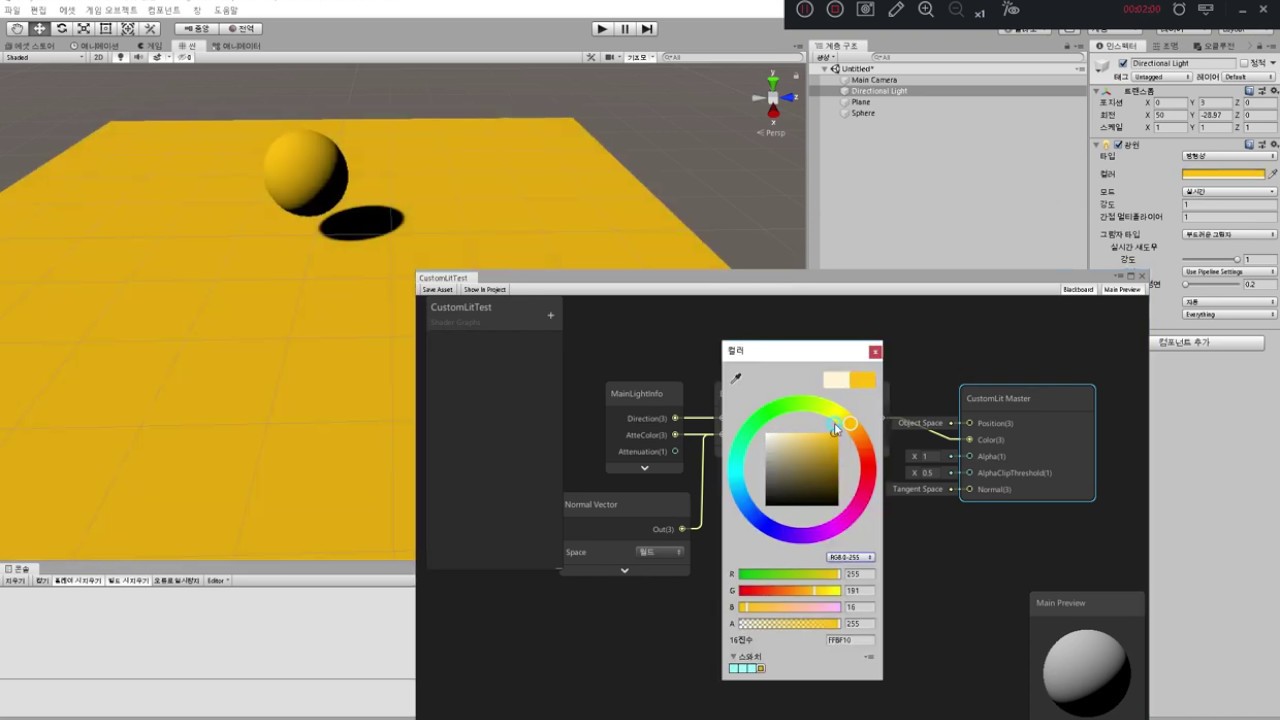Click Show In Project button
1280x720 pixels.
[x=484, y=289]
